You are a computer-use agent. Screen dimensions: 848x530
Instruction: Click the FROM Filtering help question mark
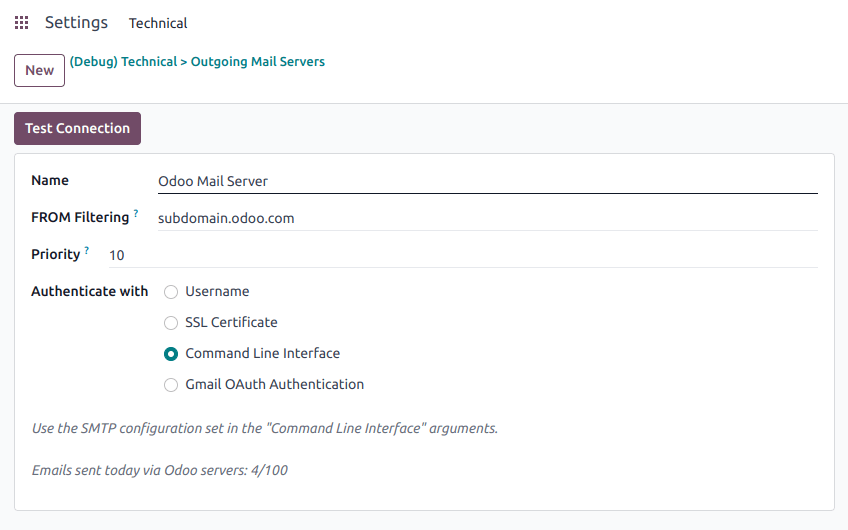coord(136,213)
